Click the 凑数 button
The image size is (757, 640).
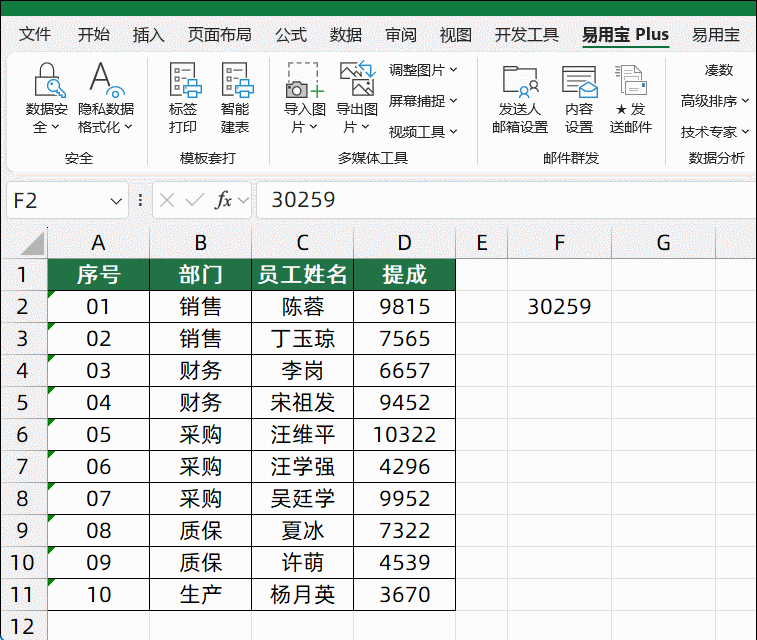tap(718, 70)
